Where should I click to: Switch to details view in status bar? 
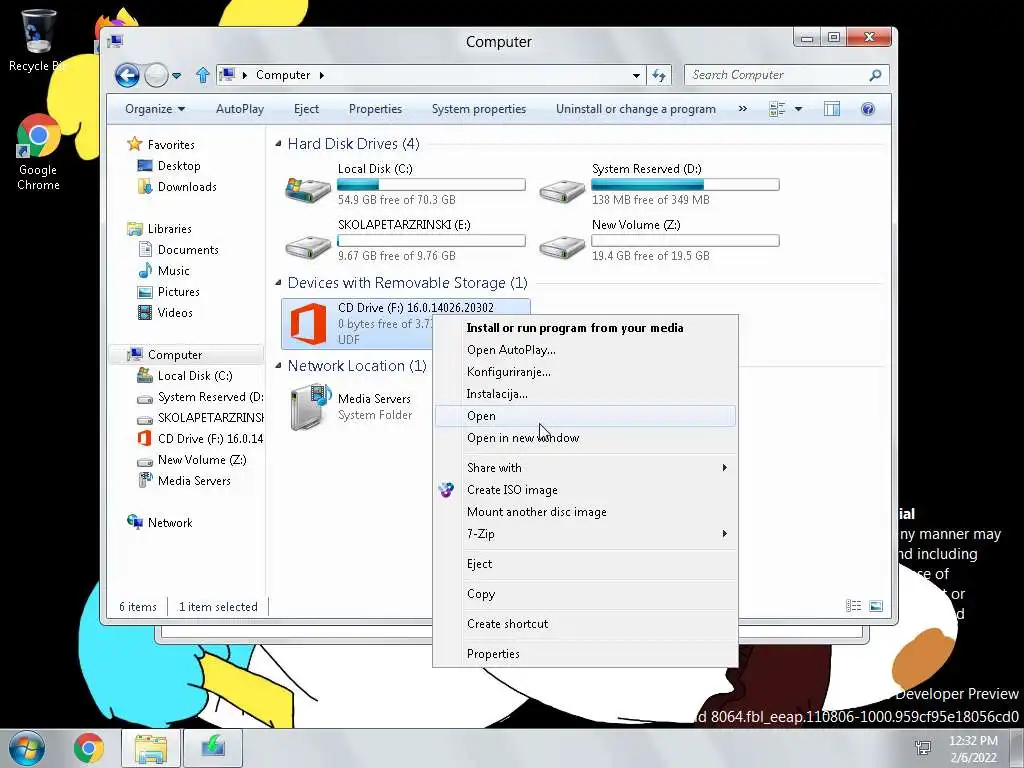click(854, 606)
